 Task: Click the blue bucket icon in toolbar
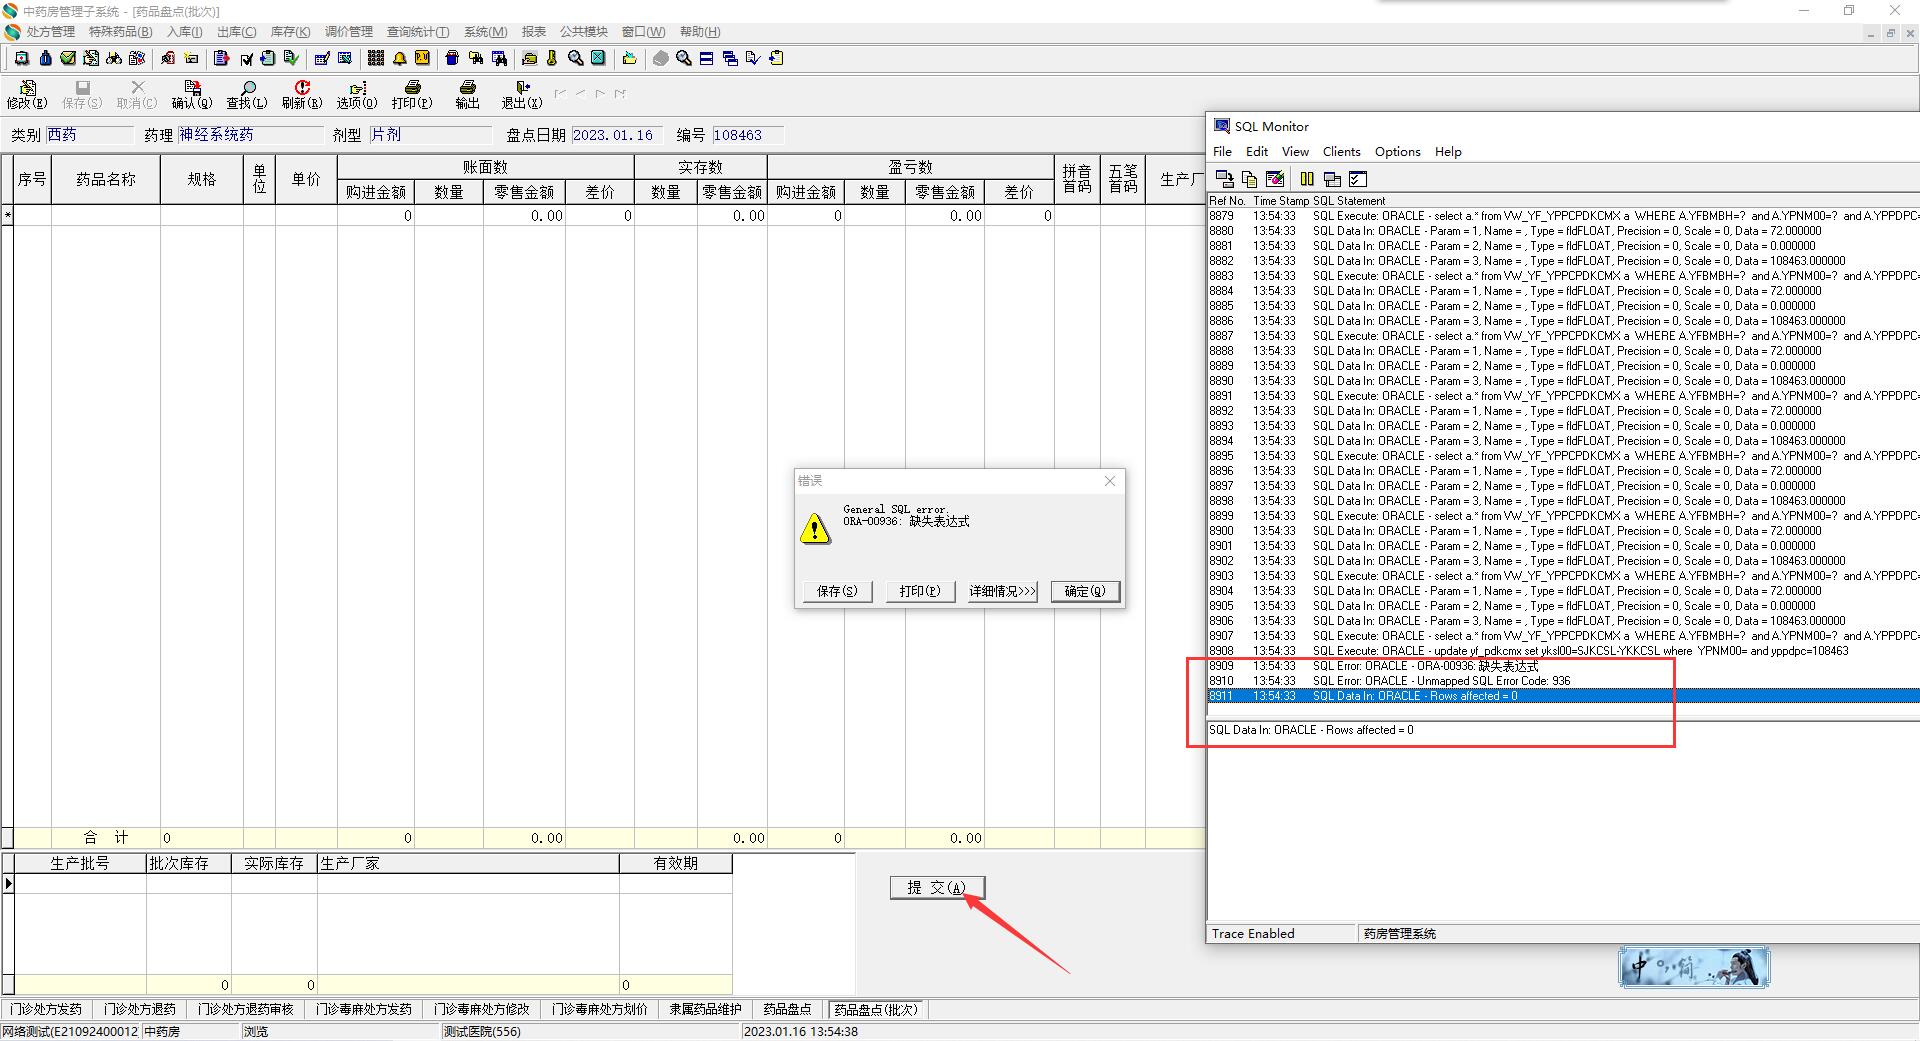(452, 58)
